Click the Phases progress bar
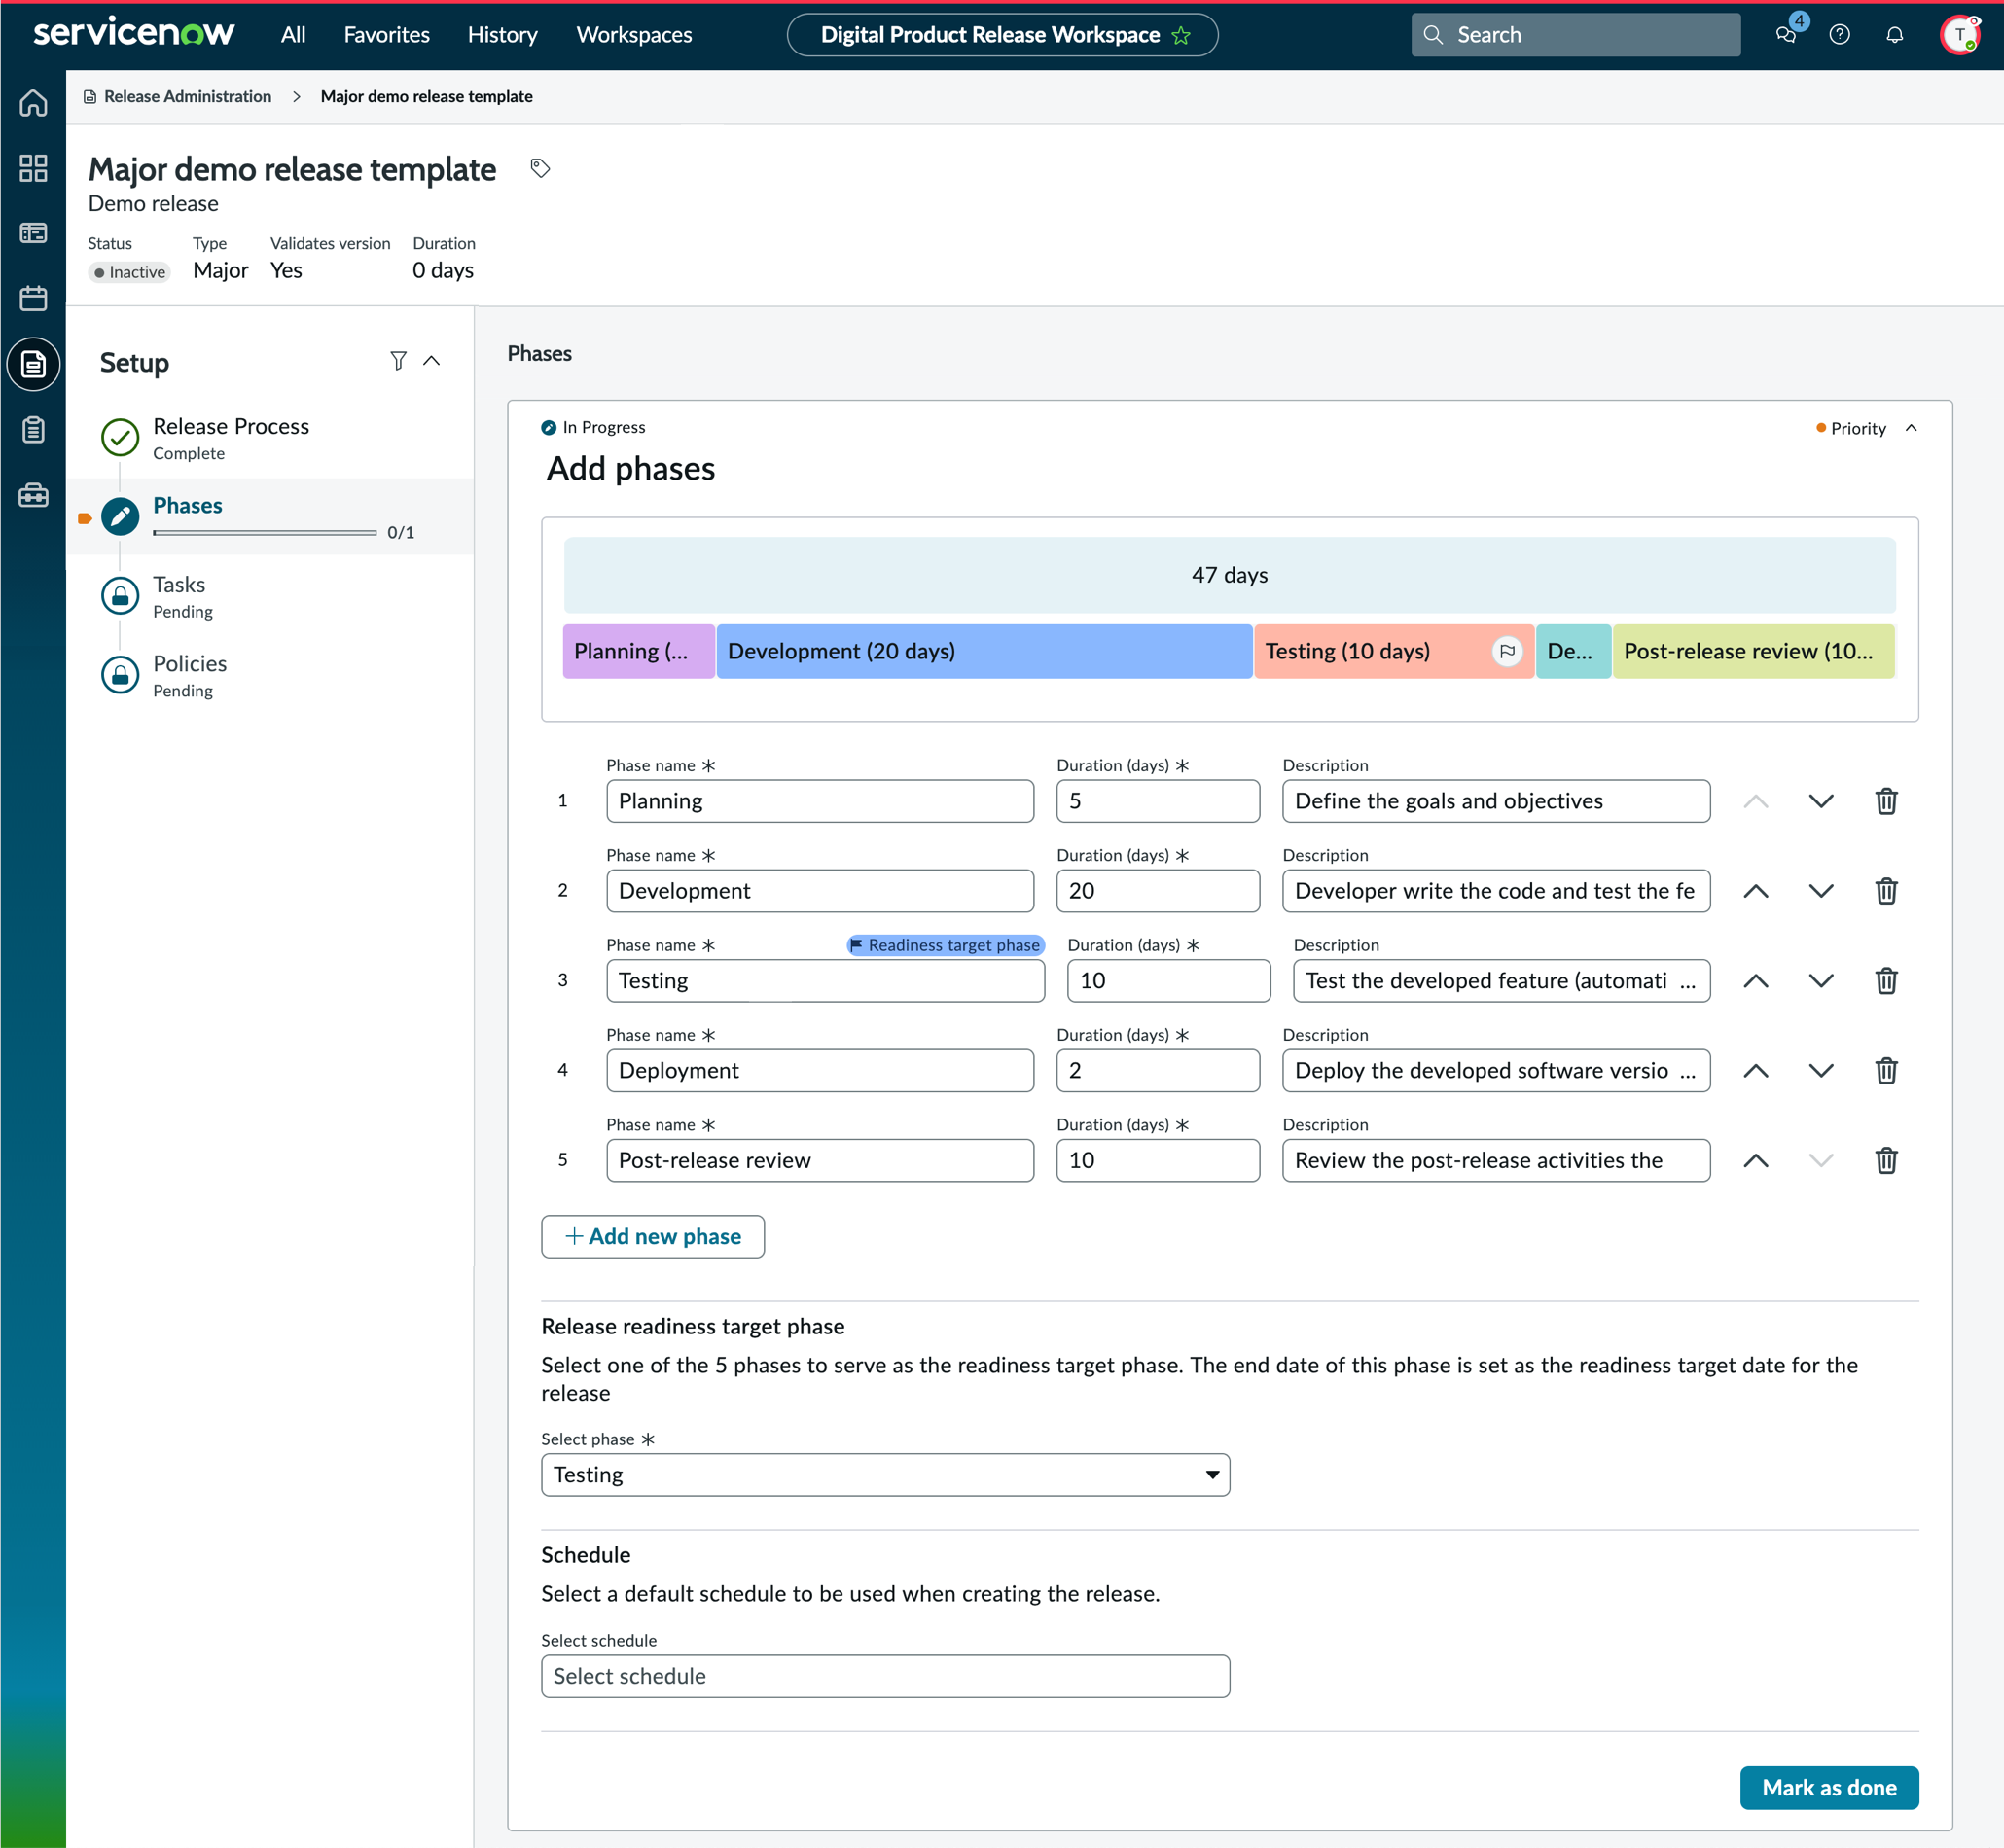The height and width of the screenshot is (1848, 2004). coord(265,533)
